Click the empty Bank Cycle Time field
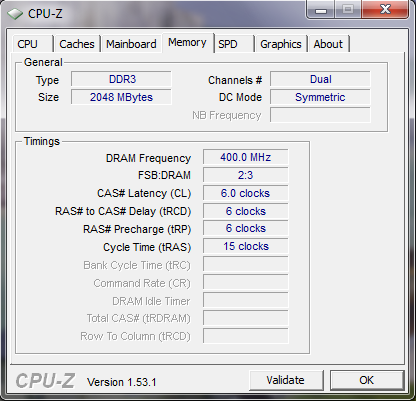This screenshot has height=401, width=417. click(x=246, y=264)
